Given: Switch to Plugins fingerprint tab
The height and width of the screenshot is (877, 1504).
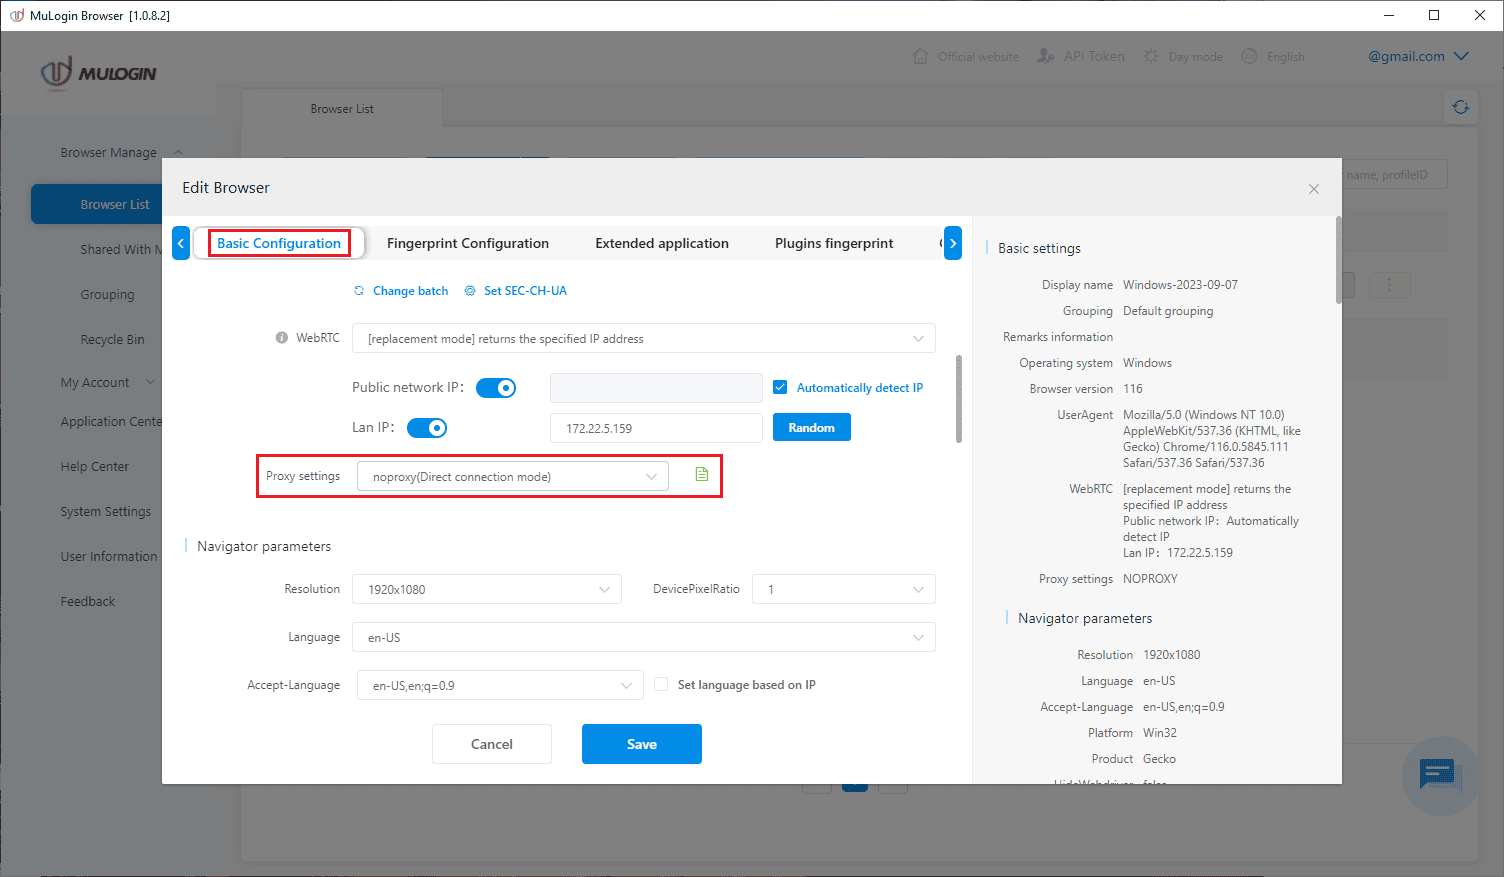Looking at the screenshot, I should tap(834, 243).
